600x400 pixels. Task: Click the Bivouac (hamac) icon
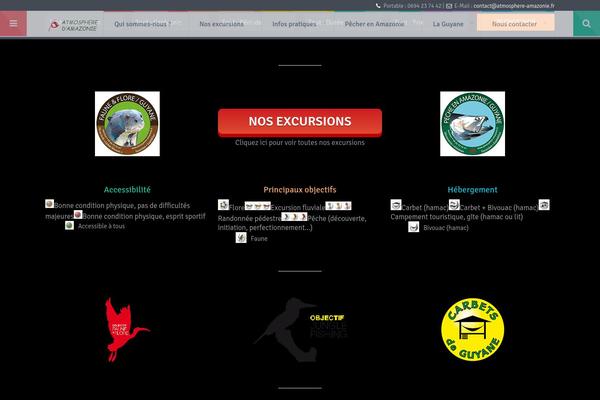pos(414,227)
